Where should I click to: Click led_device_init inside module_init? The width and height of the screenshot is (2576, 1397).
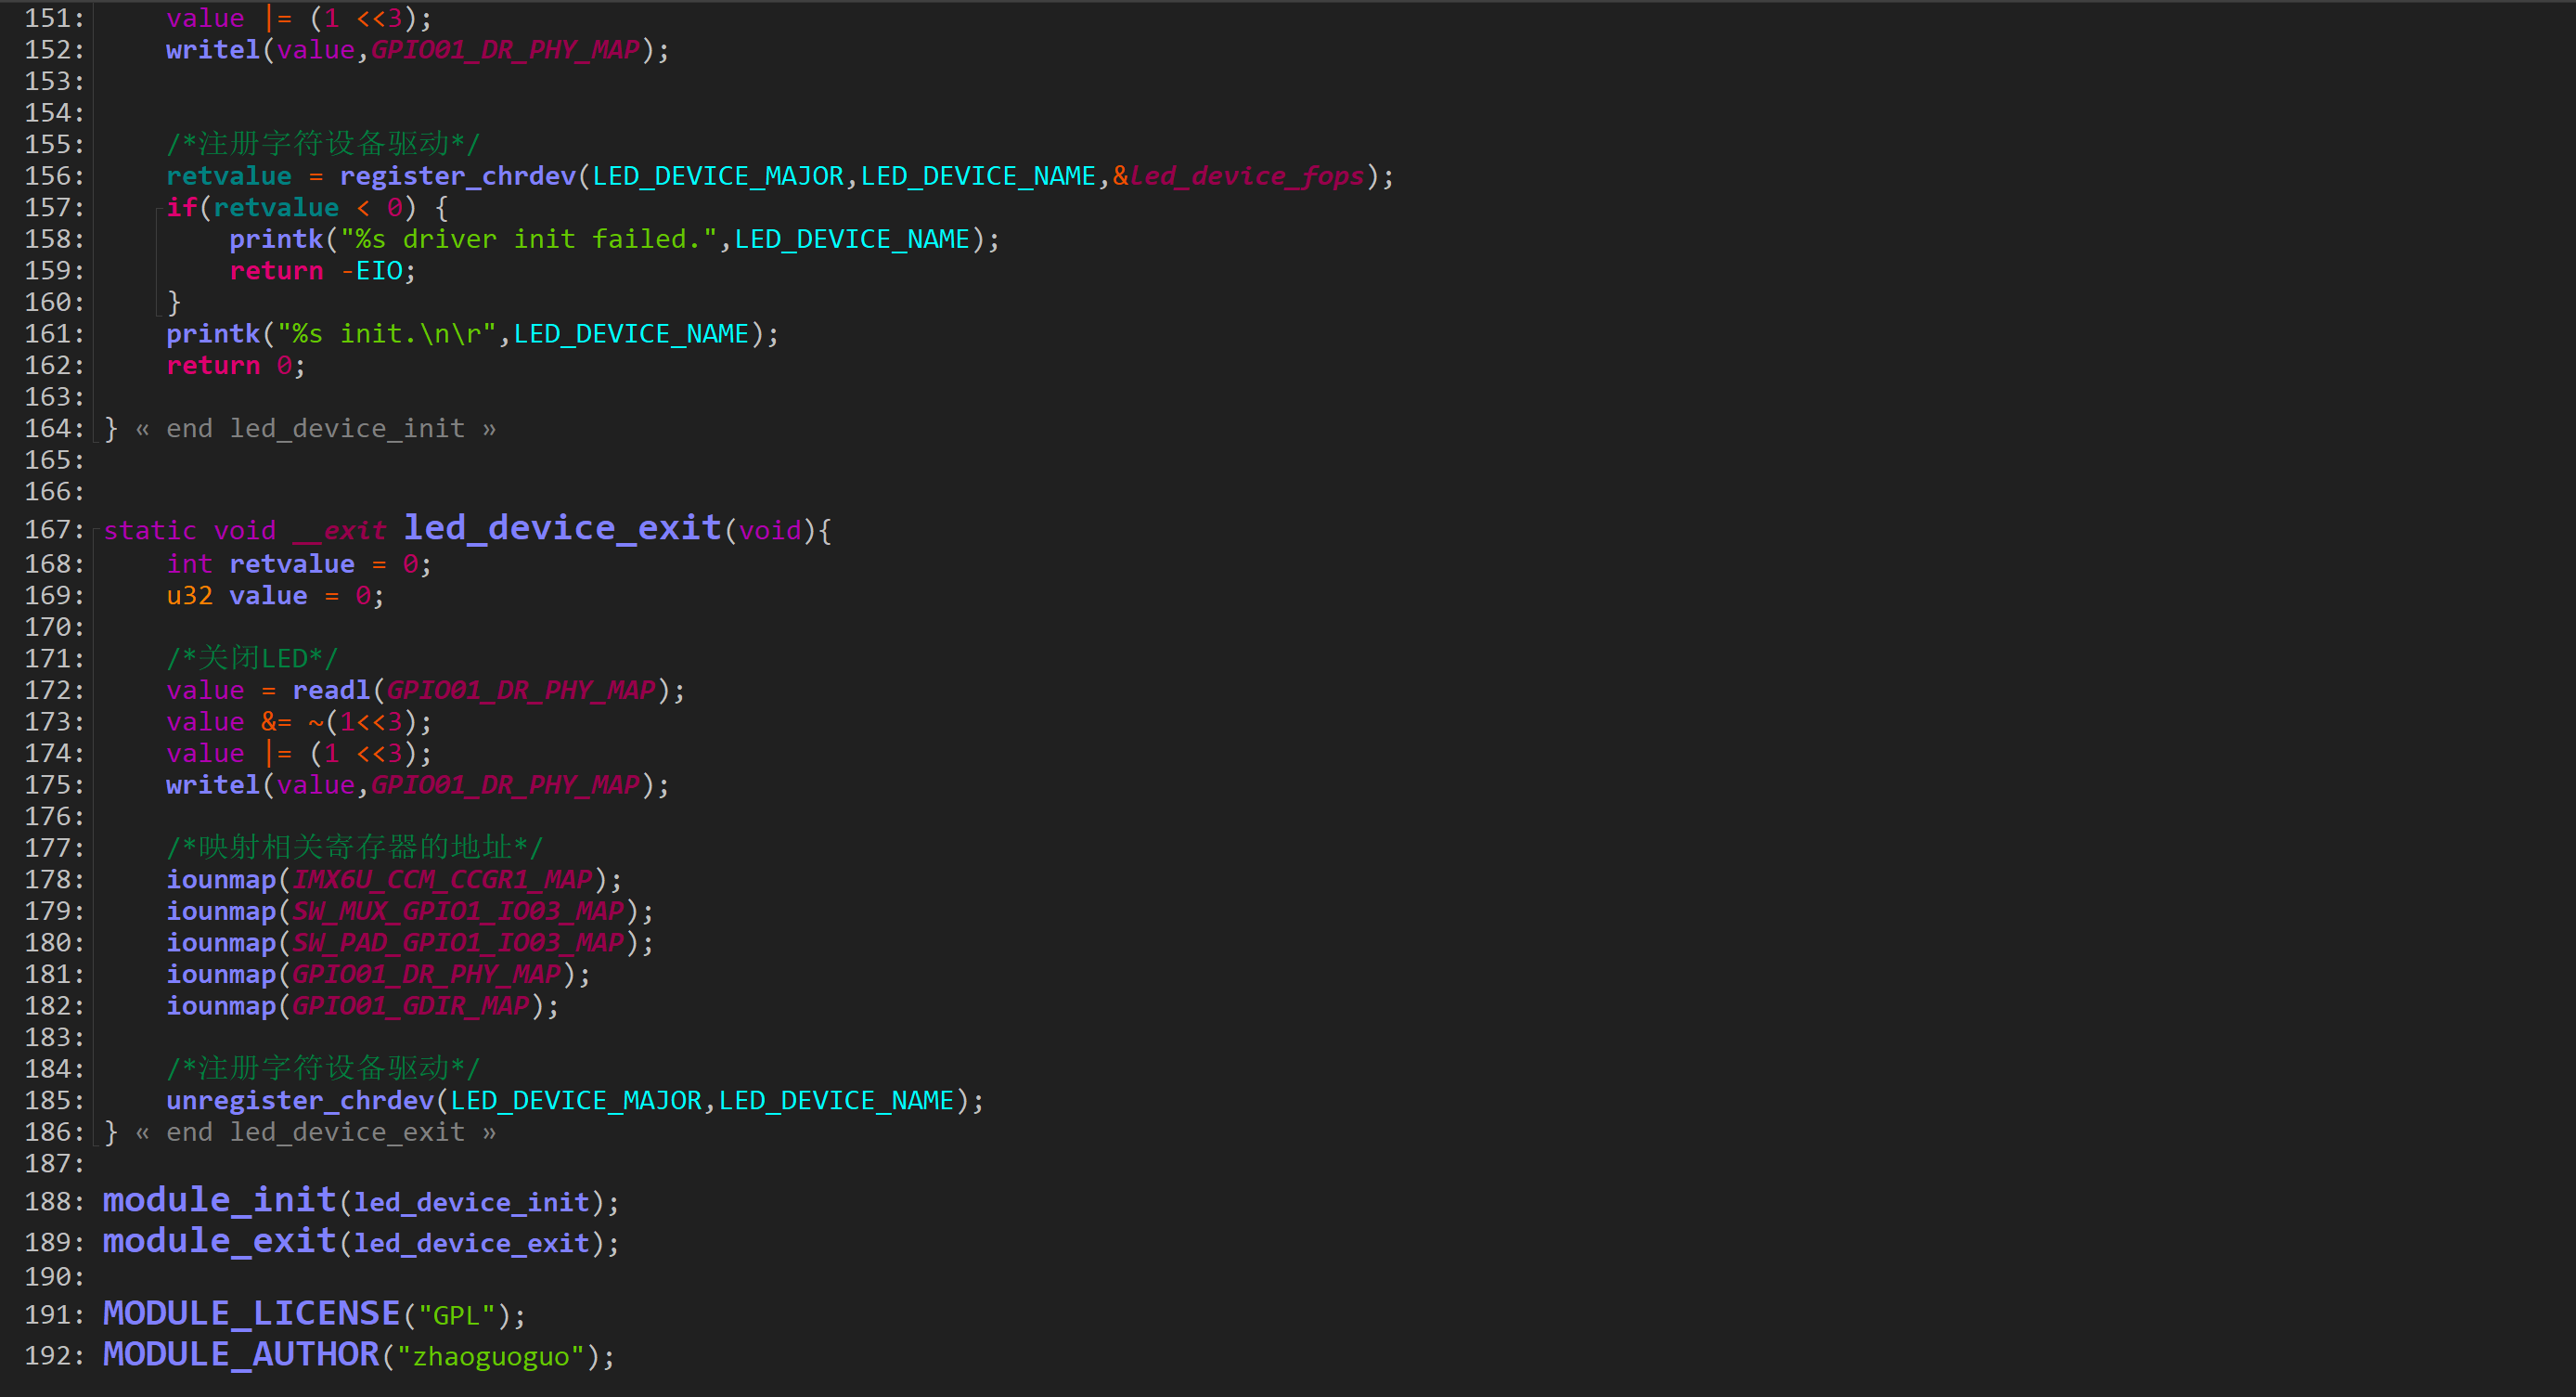(x=471, y=1203)
